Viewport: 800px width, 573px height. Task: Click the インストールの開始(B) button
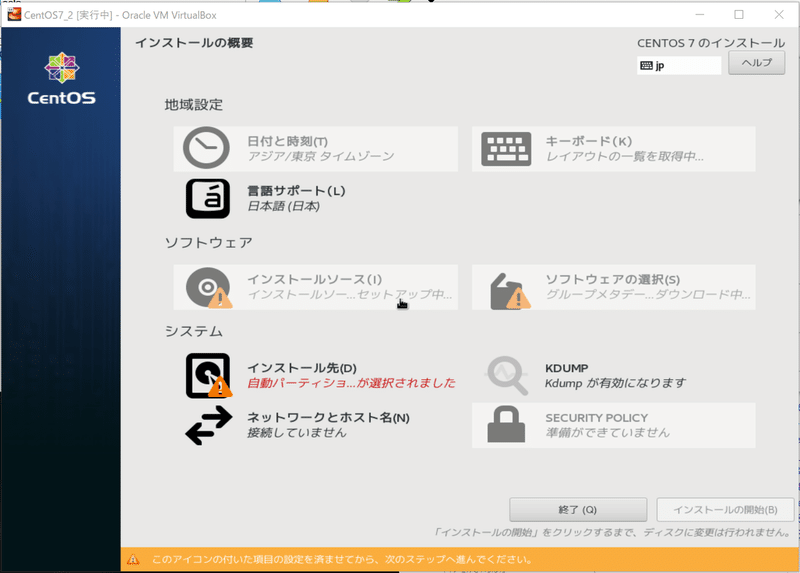725,509
